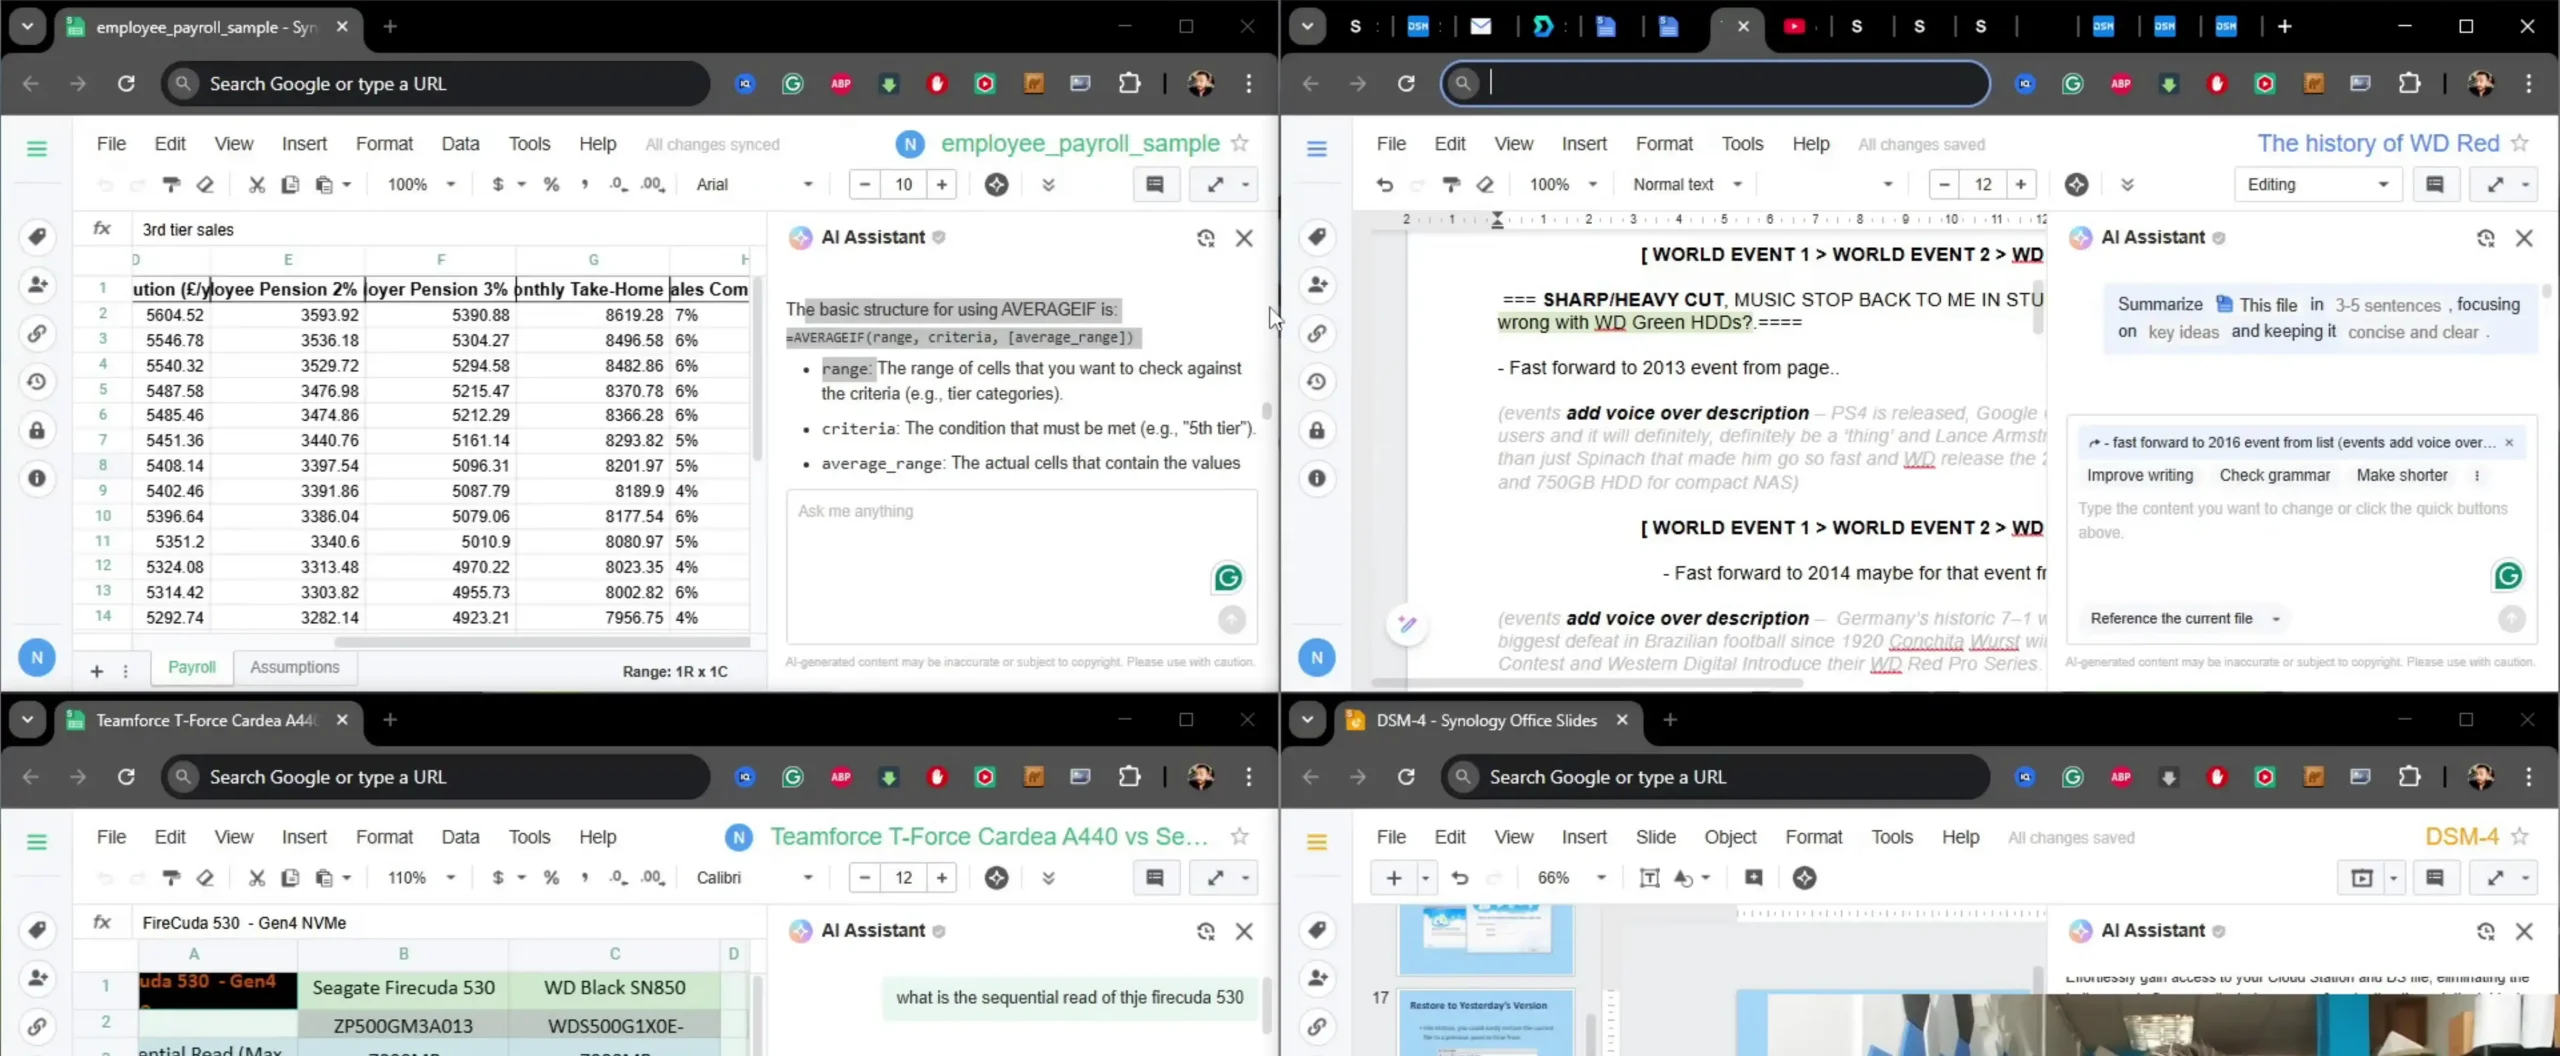Open add slide dropdown arrow in DSM-4 toolbar

tap(1426, 877)
